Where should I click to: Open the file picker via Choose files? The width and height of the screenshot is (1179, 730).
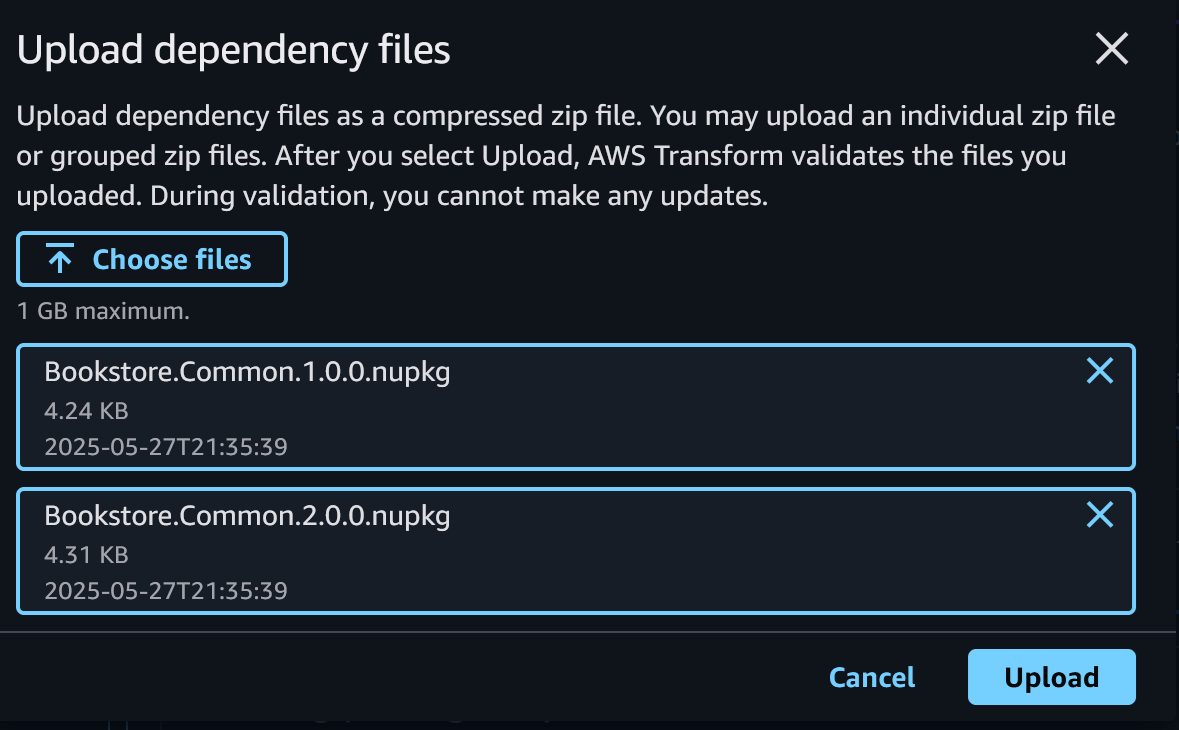(x=151, y=258)
